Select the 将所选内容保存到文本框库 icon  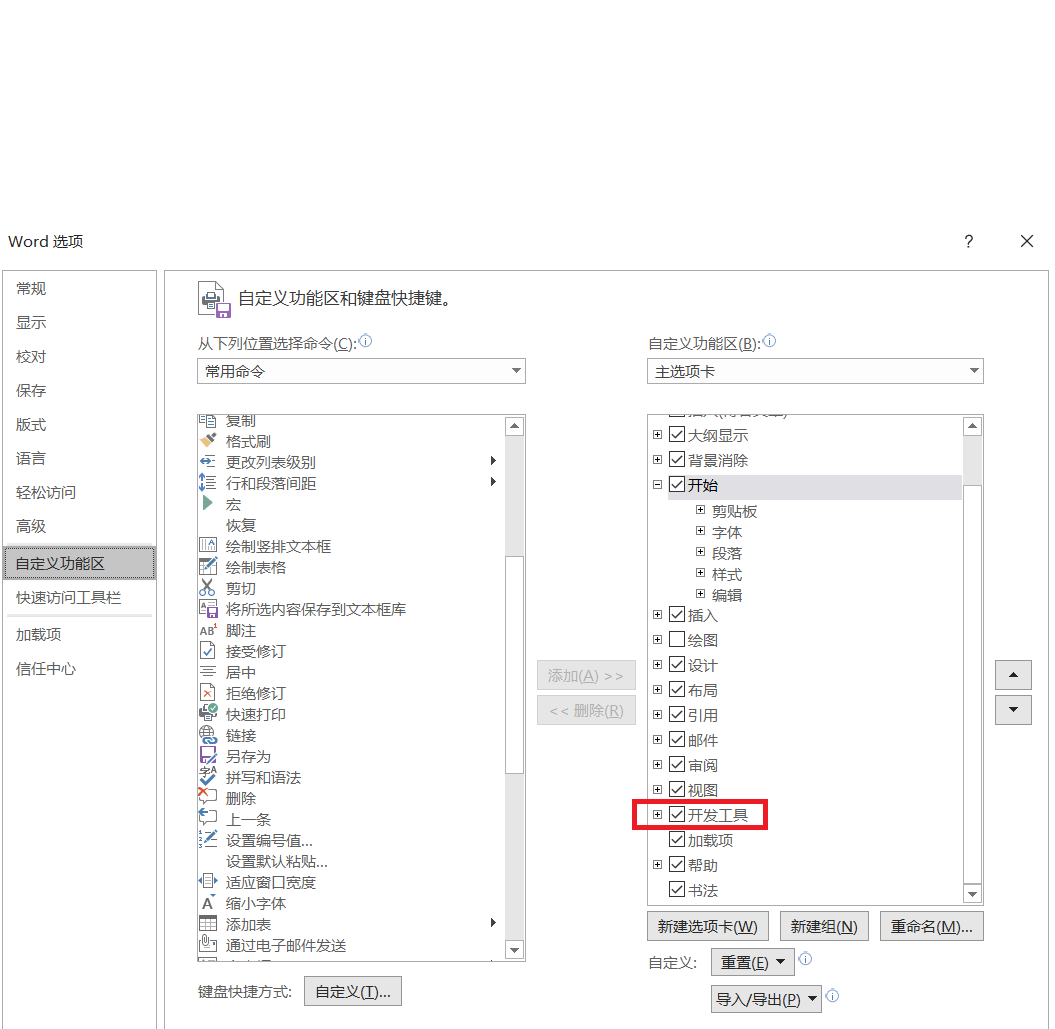tap(208, 609)
